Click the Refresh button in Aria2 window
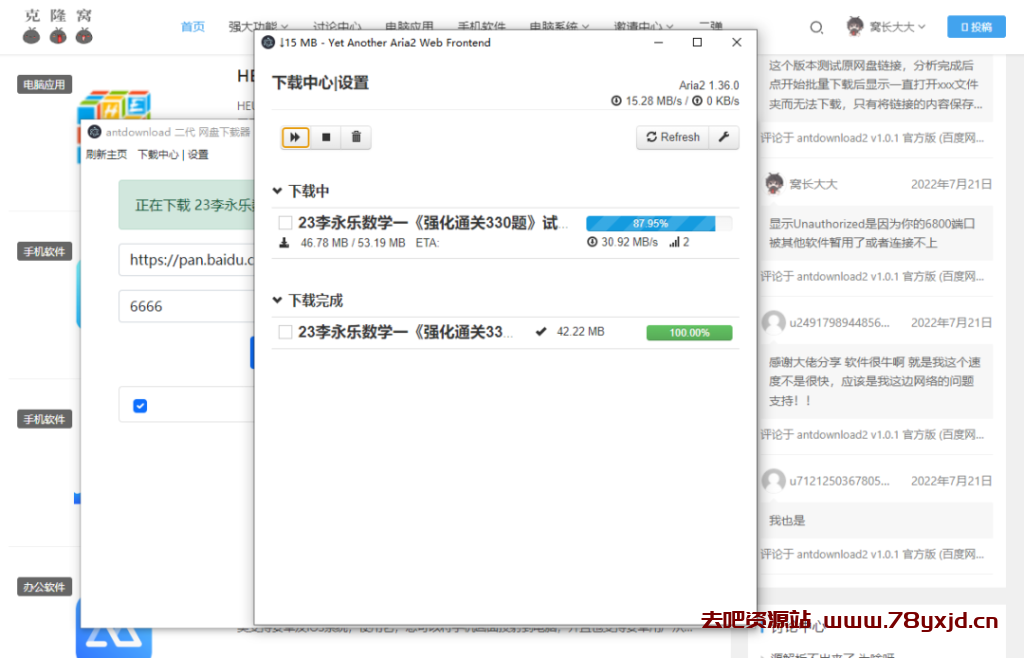Viewport: 1024px width, 658px height. coord(673,137)
